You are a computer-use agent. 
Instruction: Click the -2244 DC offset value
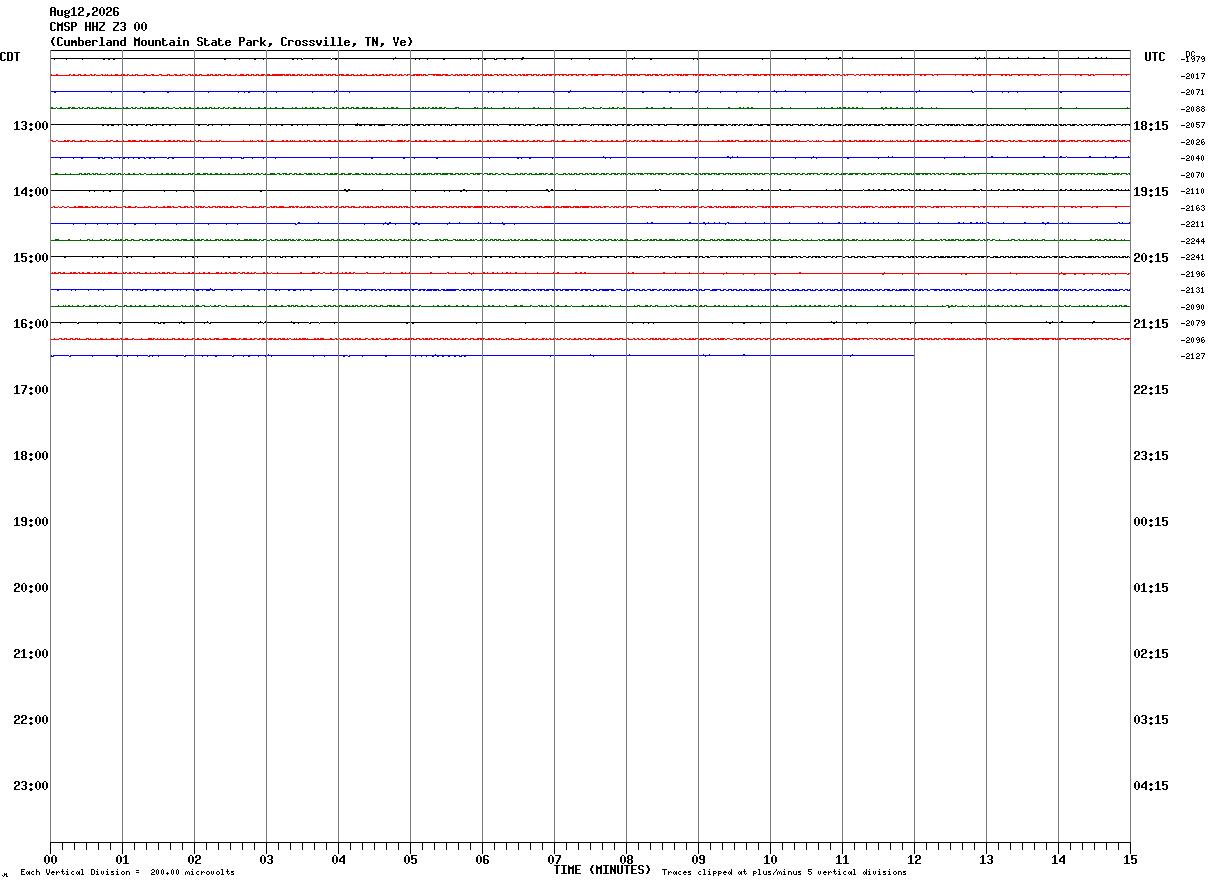tap(1193, 242)
